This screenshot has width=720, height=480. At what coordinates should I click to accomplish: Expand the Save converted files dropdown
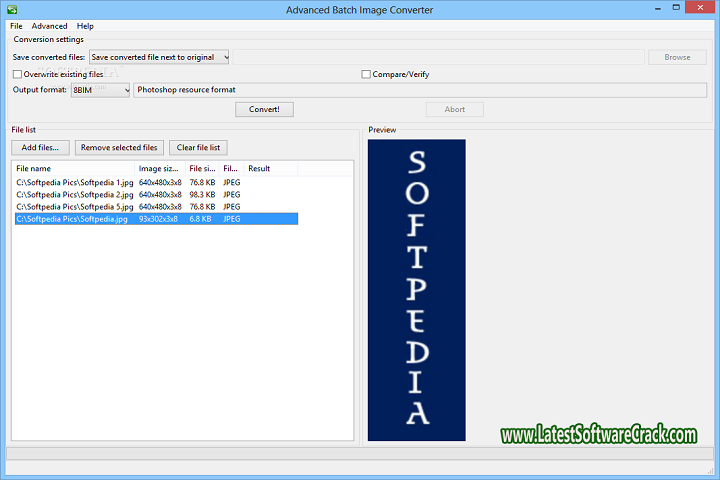point(160,57)
